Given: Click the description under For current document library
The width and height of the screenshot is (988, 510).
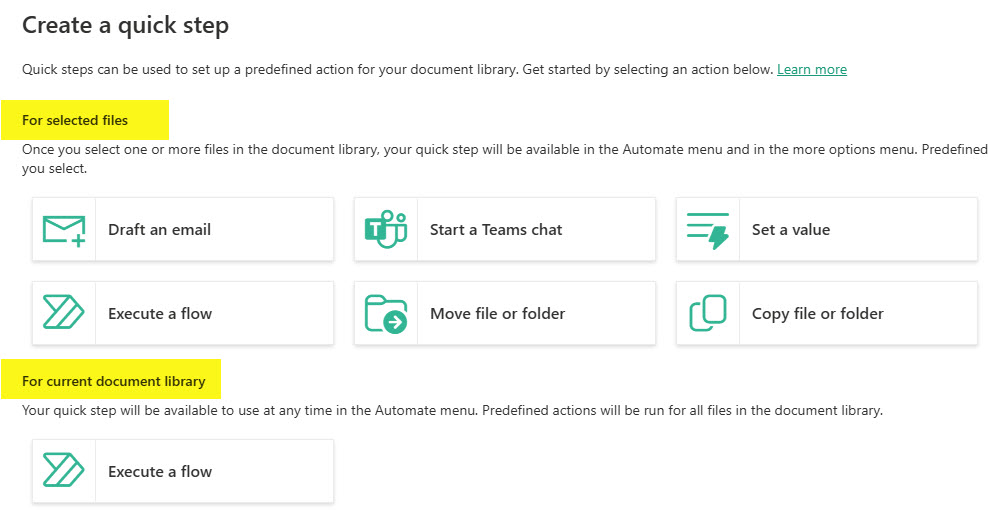Looking at the screenshot, I should pos(452,411).
